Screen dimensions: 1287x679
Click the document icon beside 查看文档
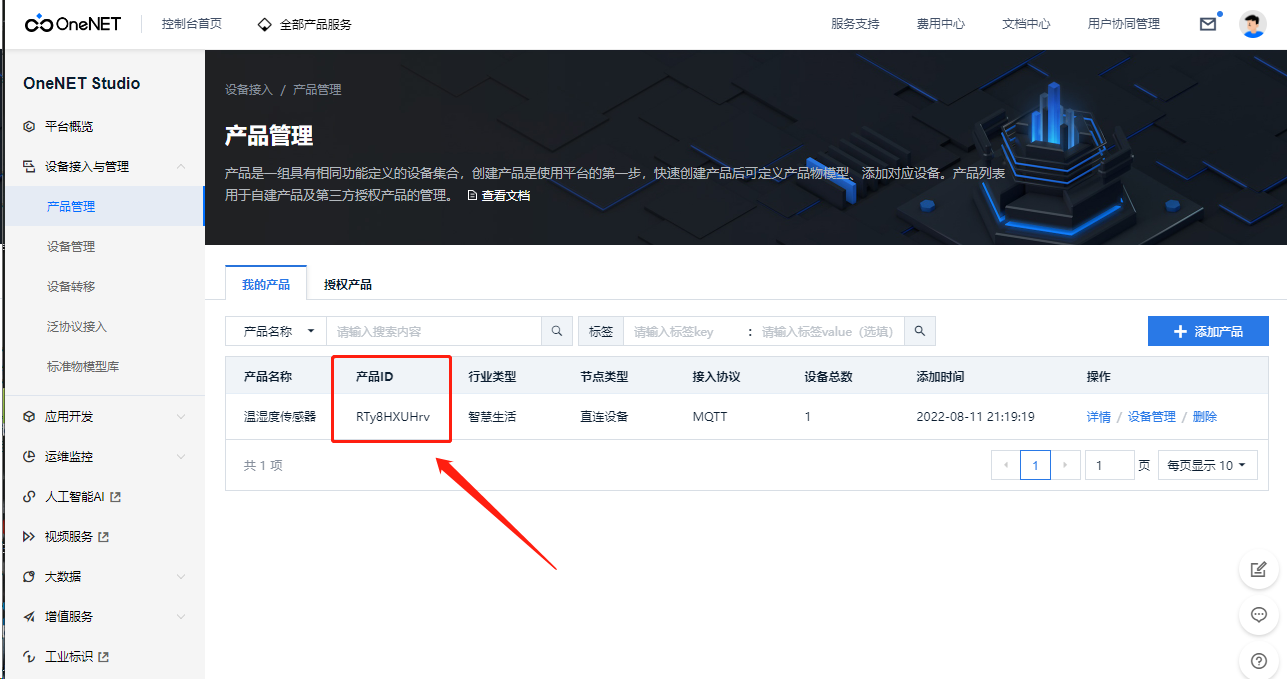[x=473, y=196]
